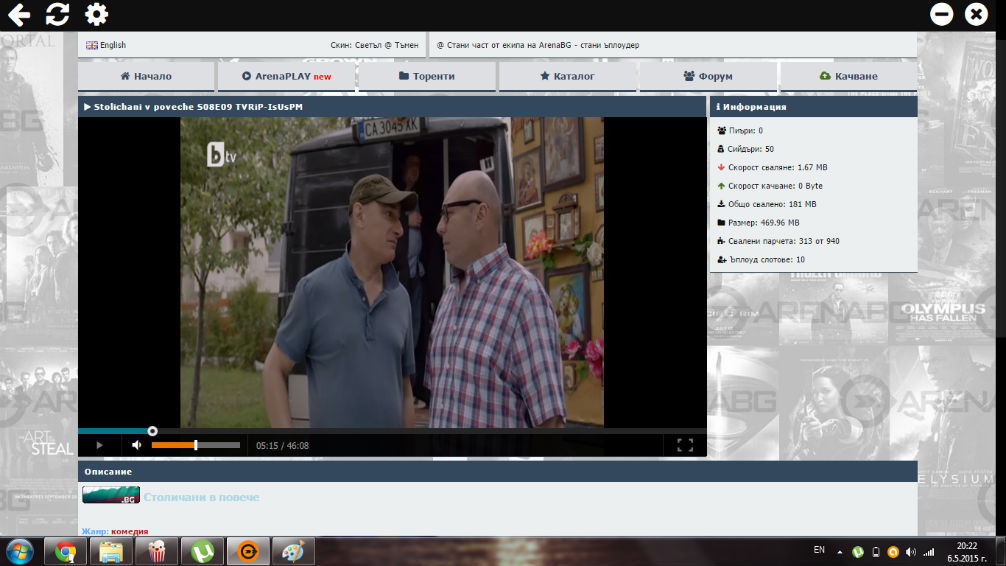Open the Начало tab
Image resolution: width=1006 pixels, height=566 pixels.
tap(146, 76)
